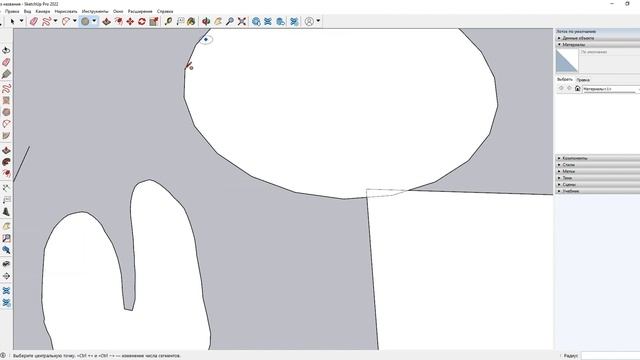Collapse the Материалы panel
Viewport: 640px width, 360px height.
pos(598,44)
